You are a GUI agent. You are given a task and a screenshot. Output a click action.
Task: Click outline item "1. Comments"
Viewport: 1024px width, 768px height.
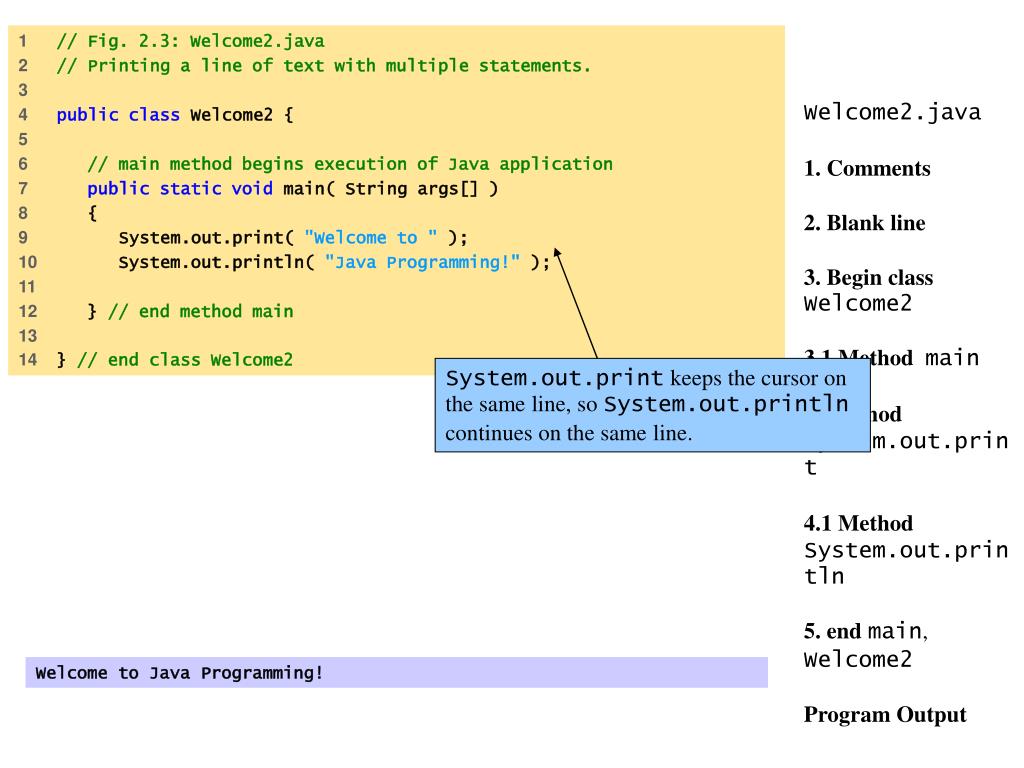tap(867, 168)
